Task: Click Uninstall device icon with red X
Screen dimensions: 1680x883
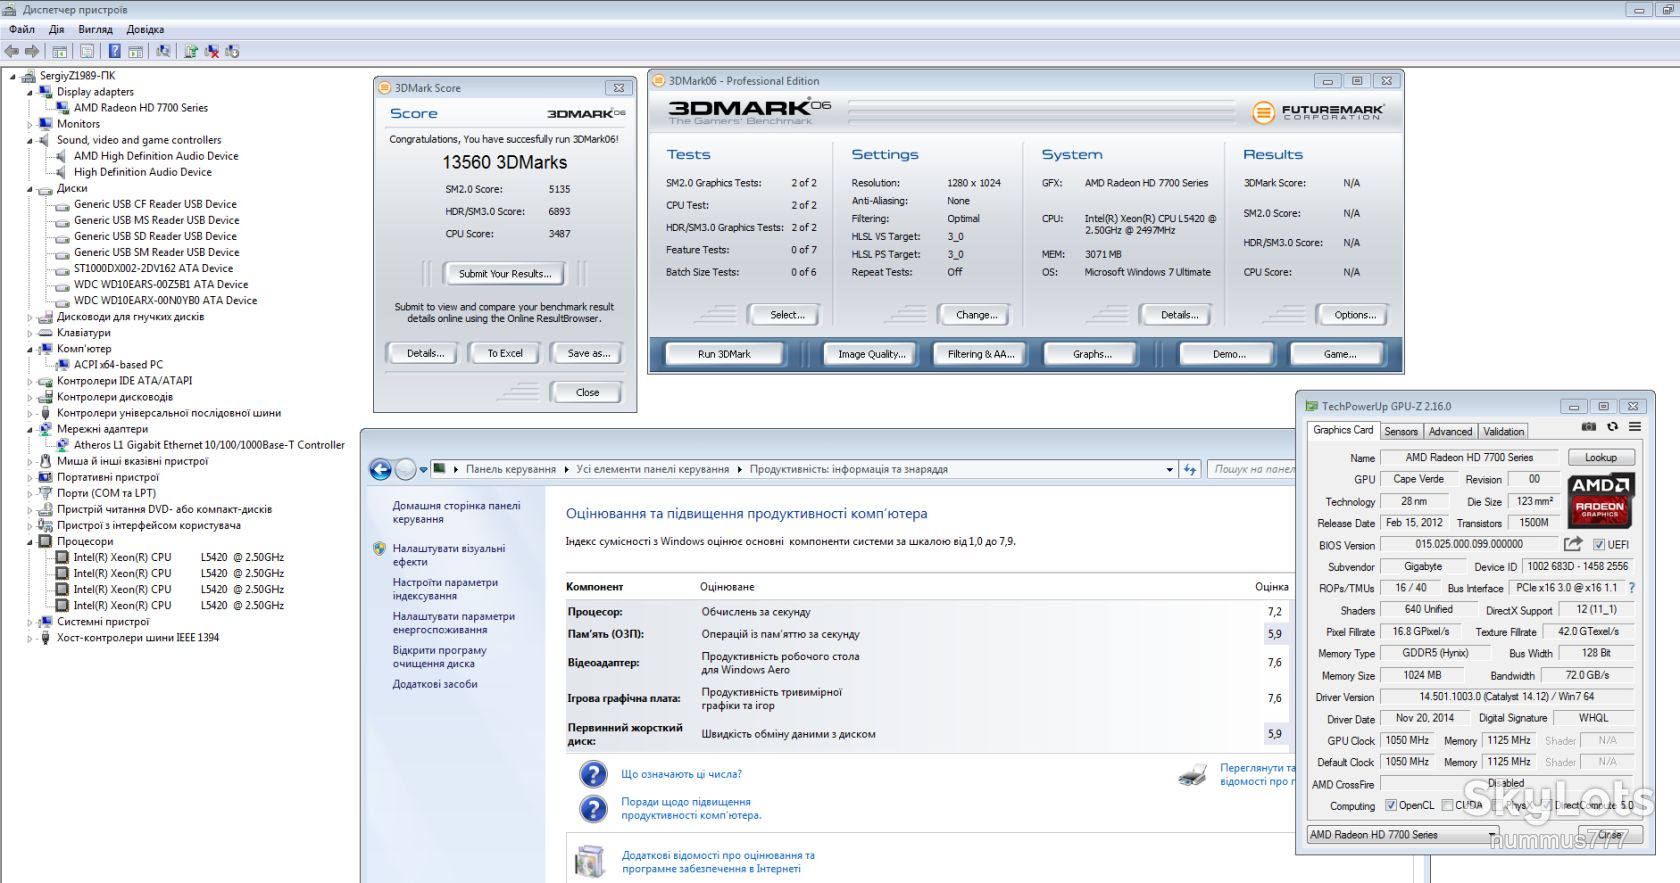Action: [211, 51]
